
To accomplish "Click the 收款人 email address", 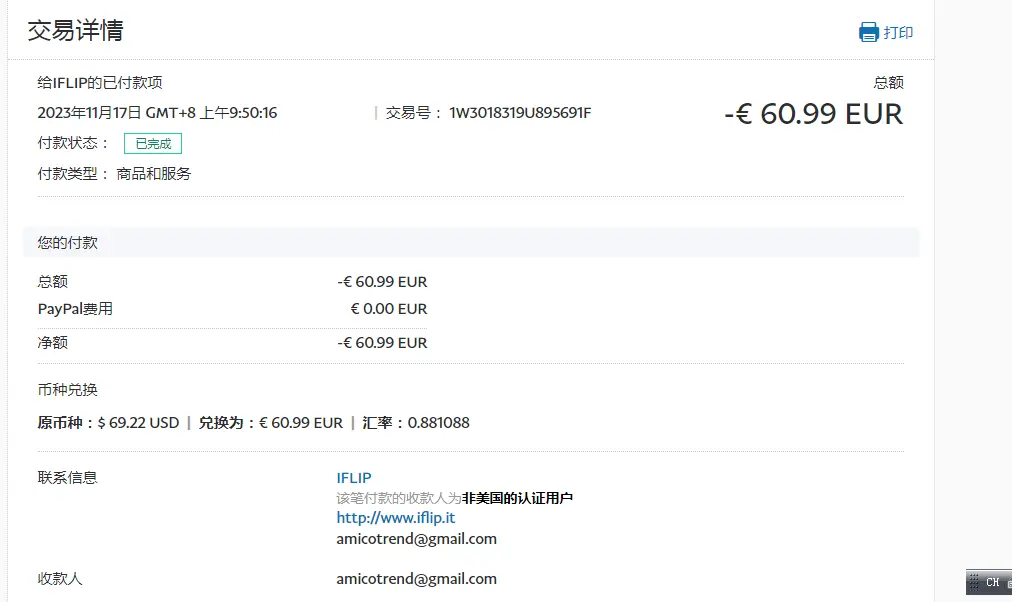I will click(x=416, y=579).
